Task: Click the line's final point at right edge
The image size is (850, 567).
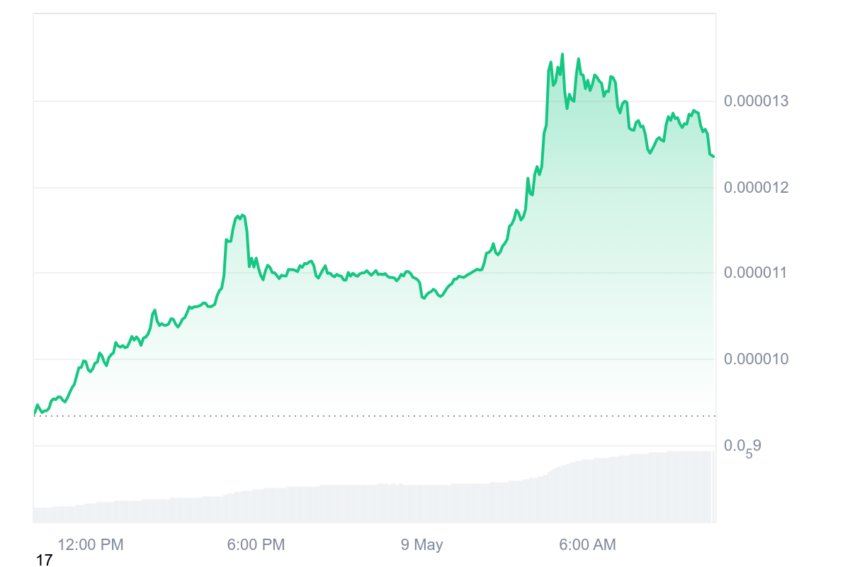Action: click(x=713, y=157)
